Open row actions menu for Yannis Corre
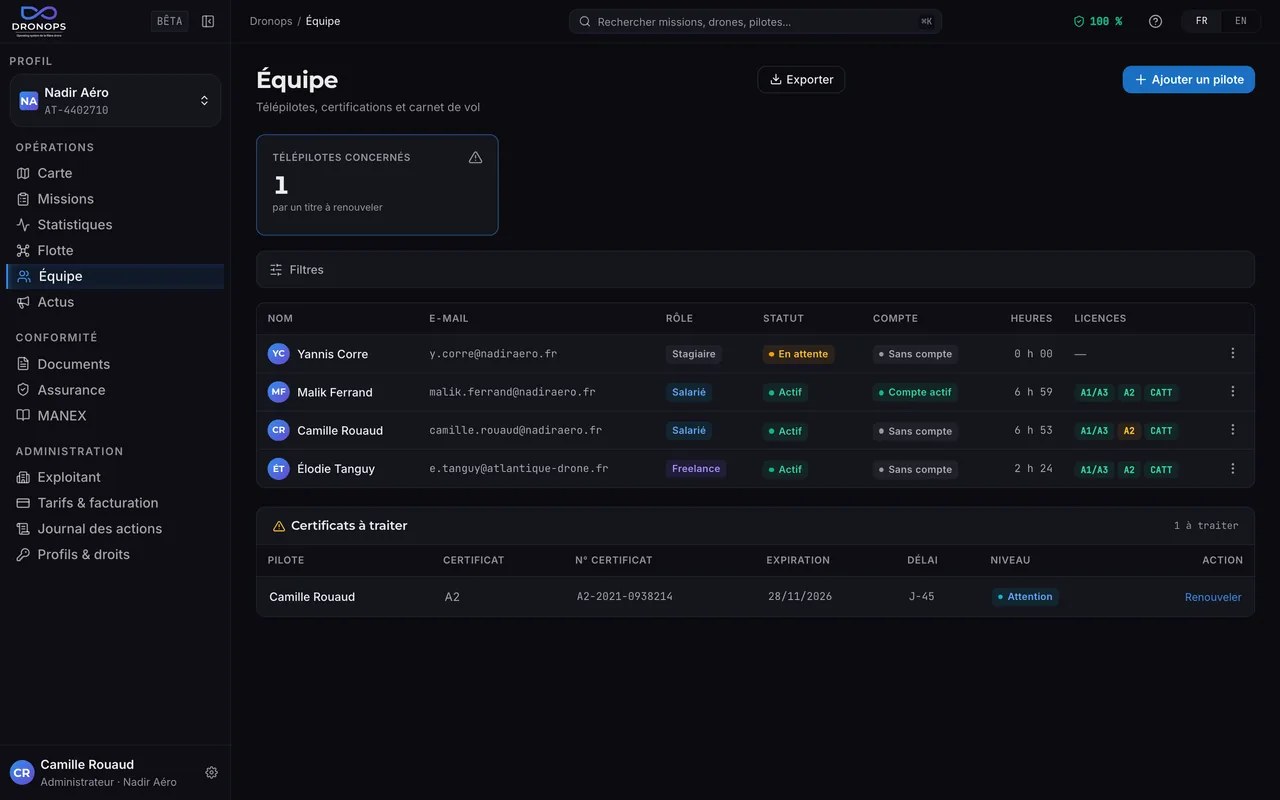Image resolution: width=1280 pixels, height=800 pixels. tap(1233, 353)
